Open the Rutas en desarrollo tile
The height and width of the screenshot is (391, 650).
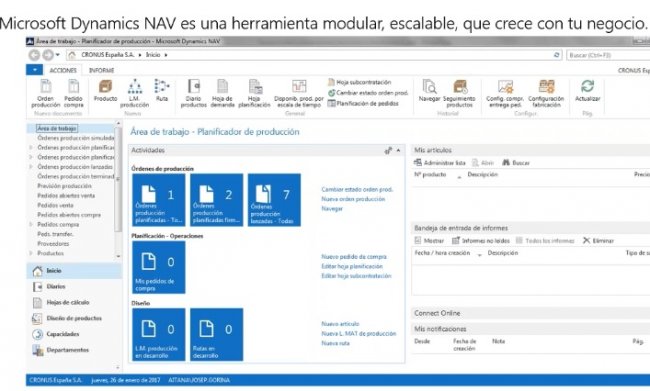(x=216, y=335)
